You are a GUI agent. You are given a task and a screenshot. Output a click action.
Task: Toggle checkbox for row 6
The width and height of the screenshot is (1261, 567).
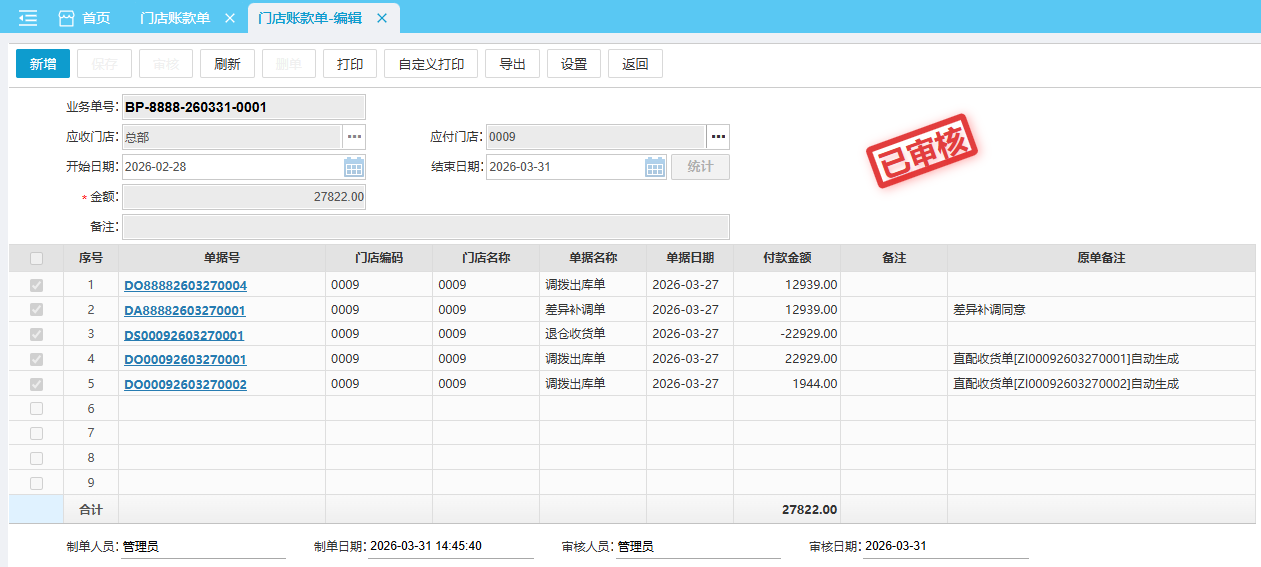(36, 409)
